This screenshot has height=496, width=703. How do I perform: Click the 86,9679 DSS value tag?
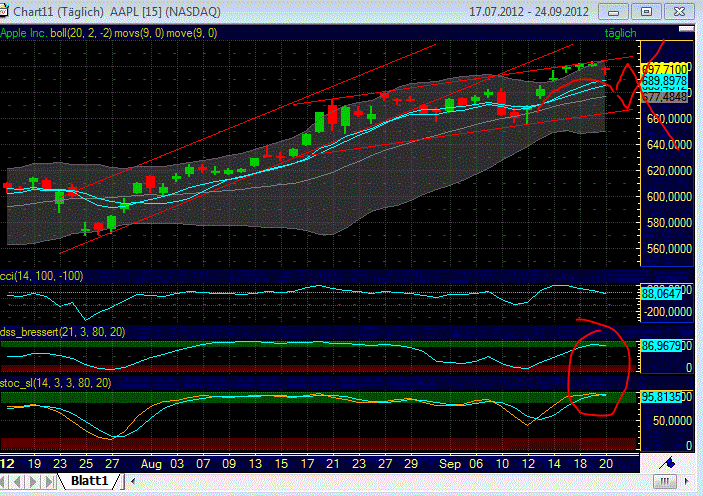click(x=661, y=346)
